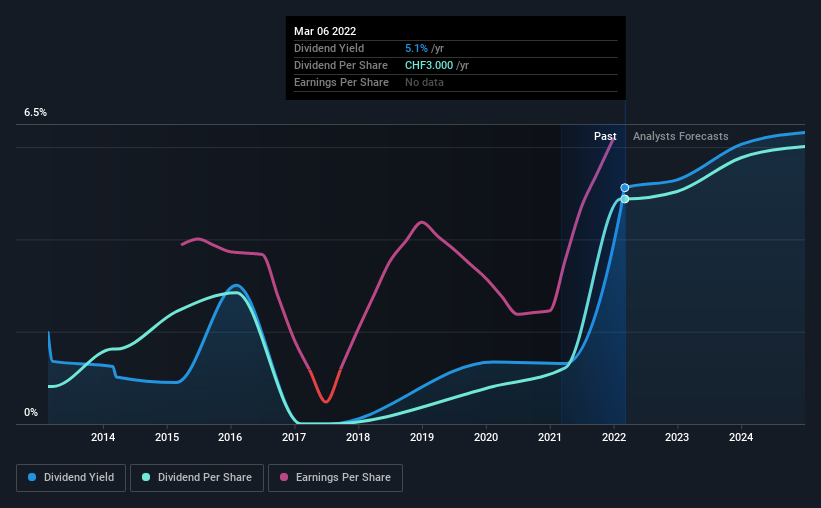Click the 6.5% y-axis label
The height and width of the screenshot is (508, 821).
click(35, 113)
